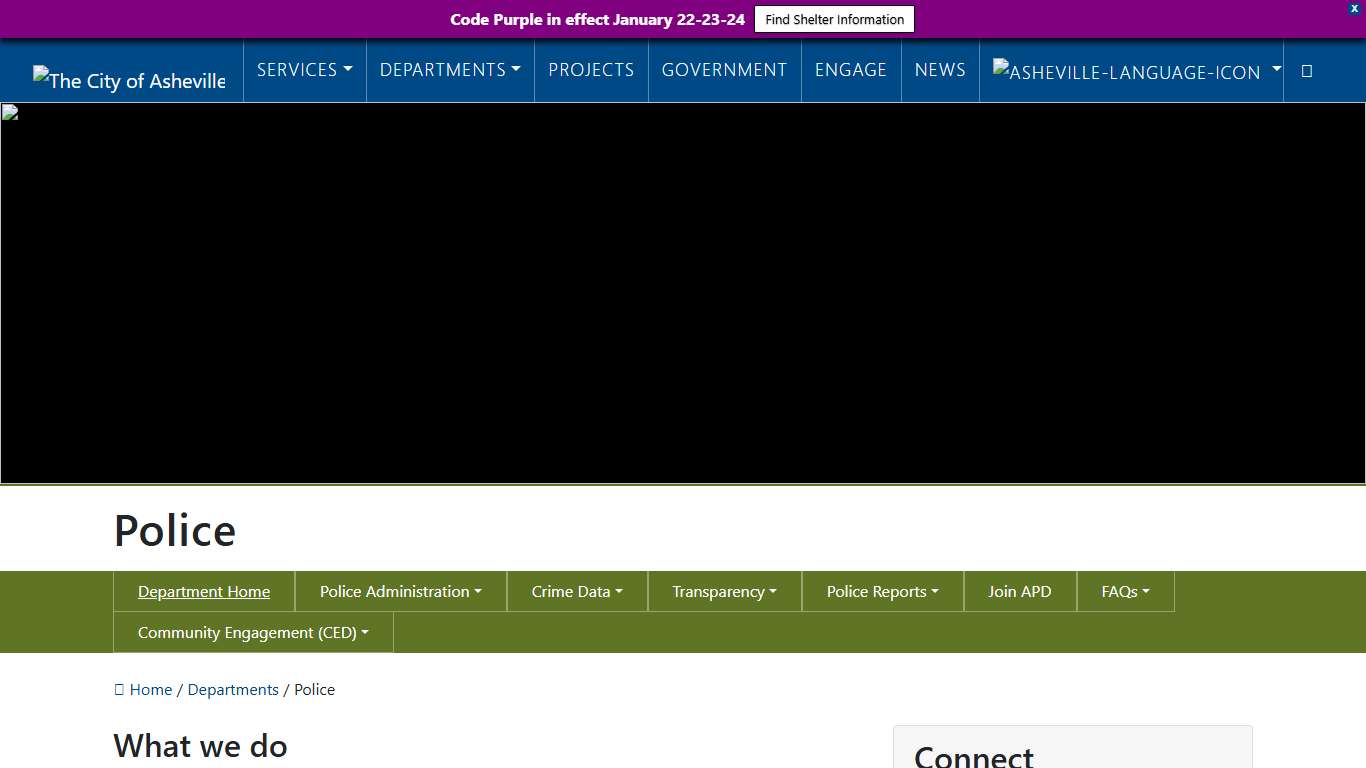Click the search icon in the navbar
The width and height of the screenshot is (1366, 768).
click(1306, 71)
